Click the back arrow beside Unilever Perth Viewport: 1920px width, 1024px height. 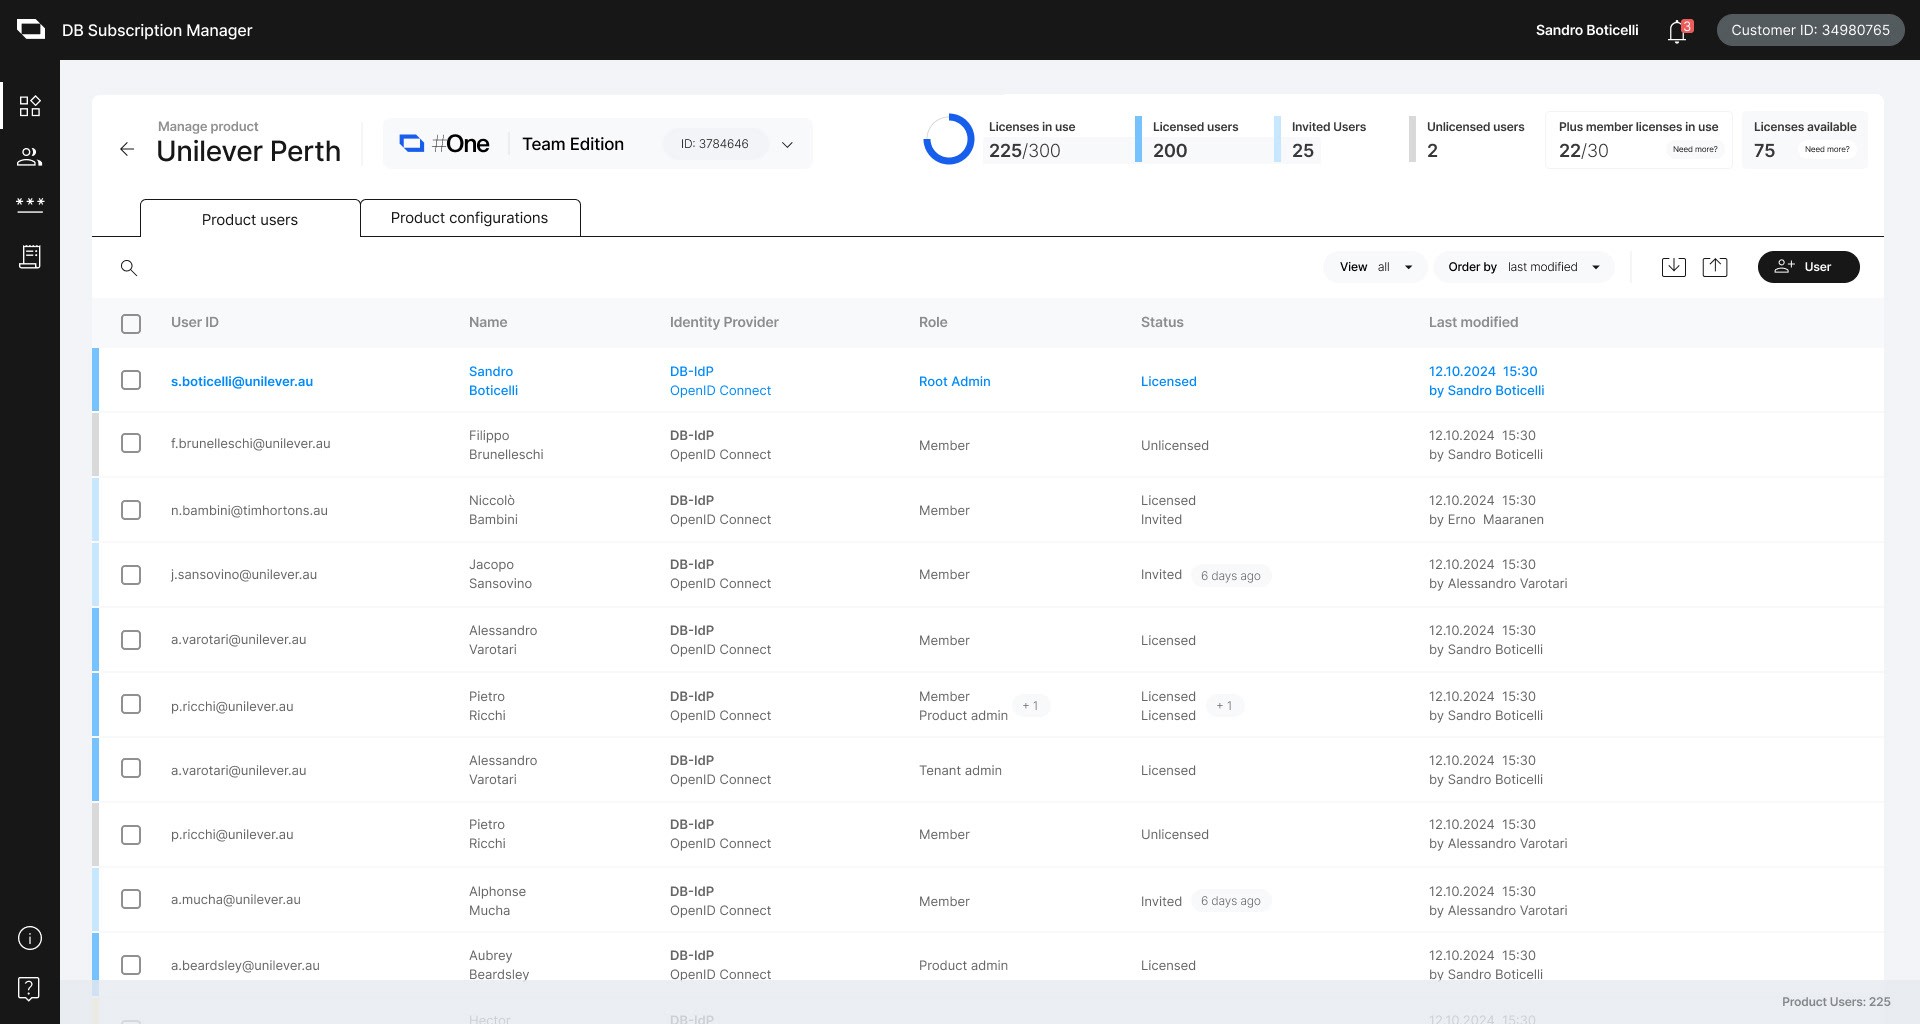(127, 149)
